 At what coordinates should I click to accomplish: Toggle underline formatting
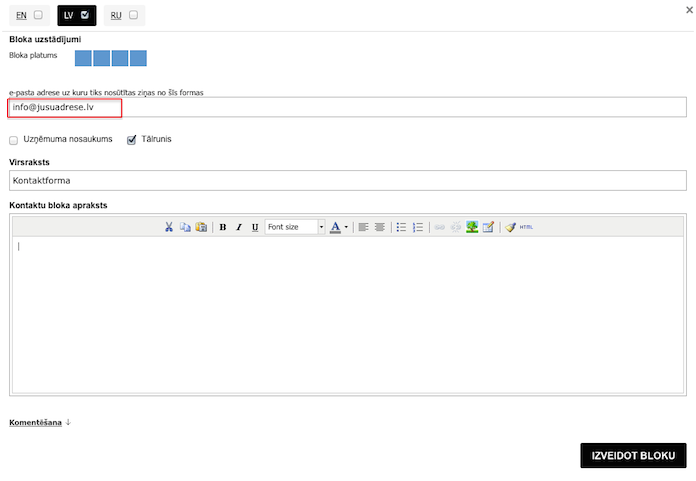tap(255, 227)
